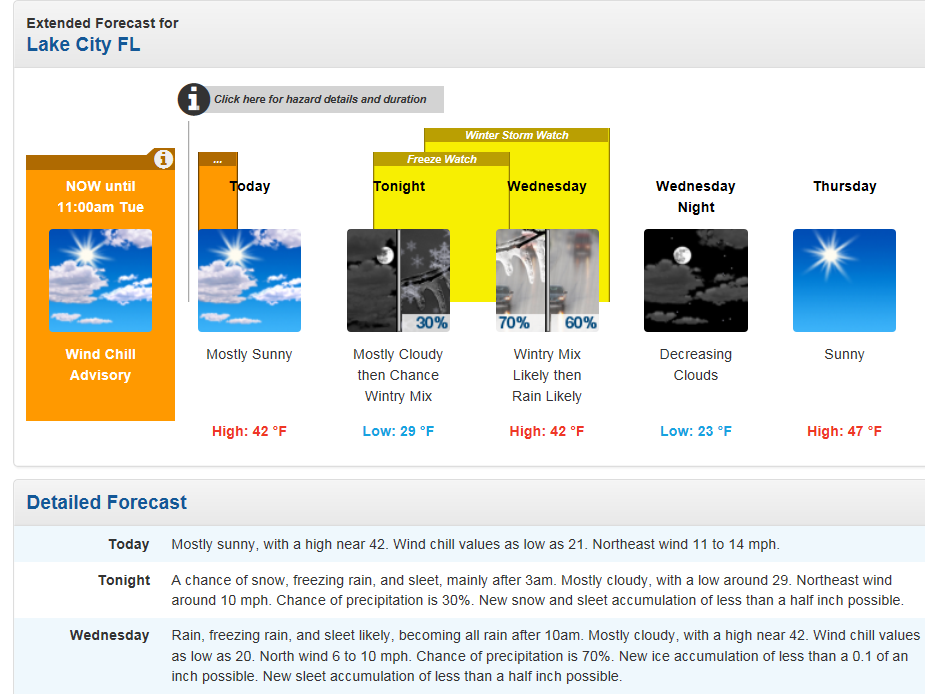Click the Wind Chill Advisory sun image
Image resolution: width=925 pixels, height=694 pixels.
click(100, 280)
